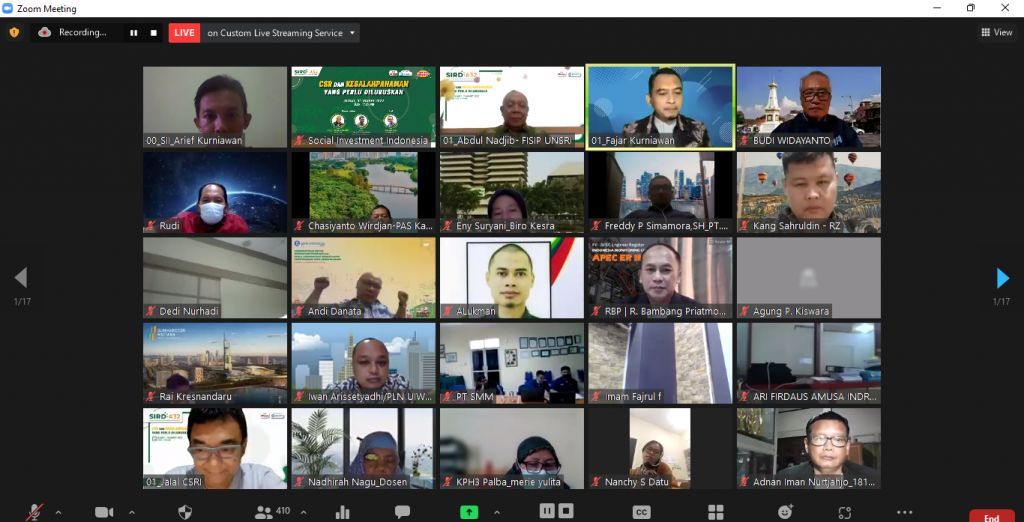
Task: Expand the Custom Live Streaming Service dropdown
Action: [x=351, y=33]
